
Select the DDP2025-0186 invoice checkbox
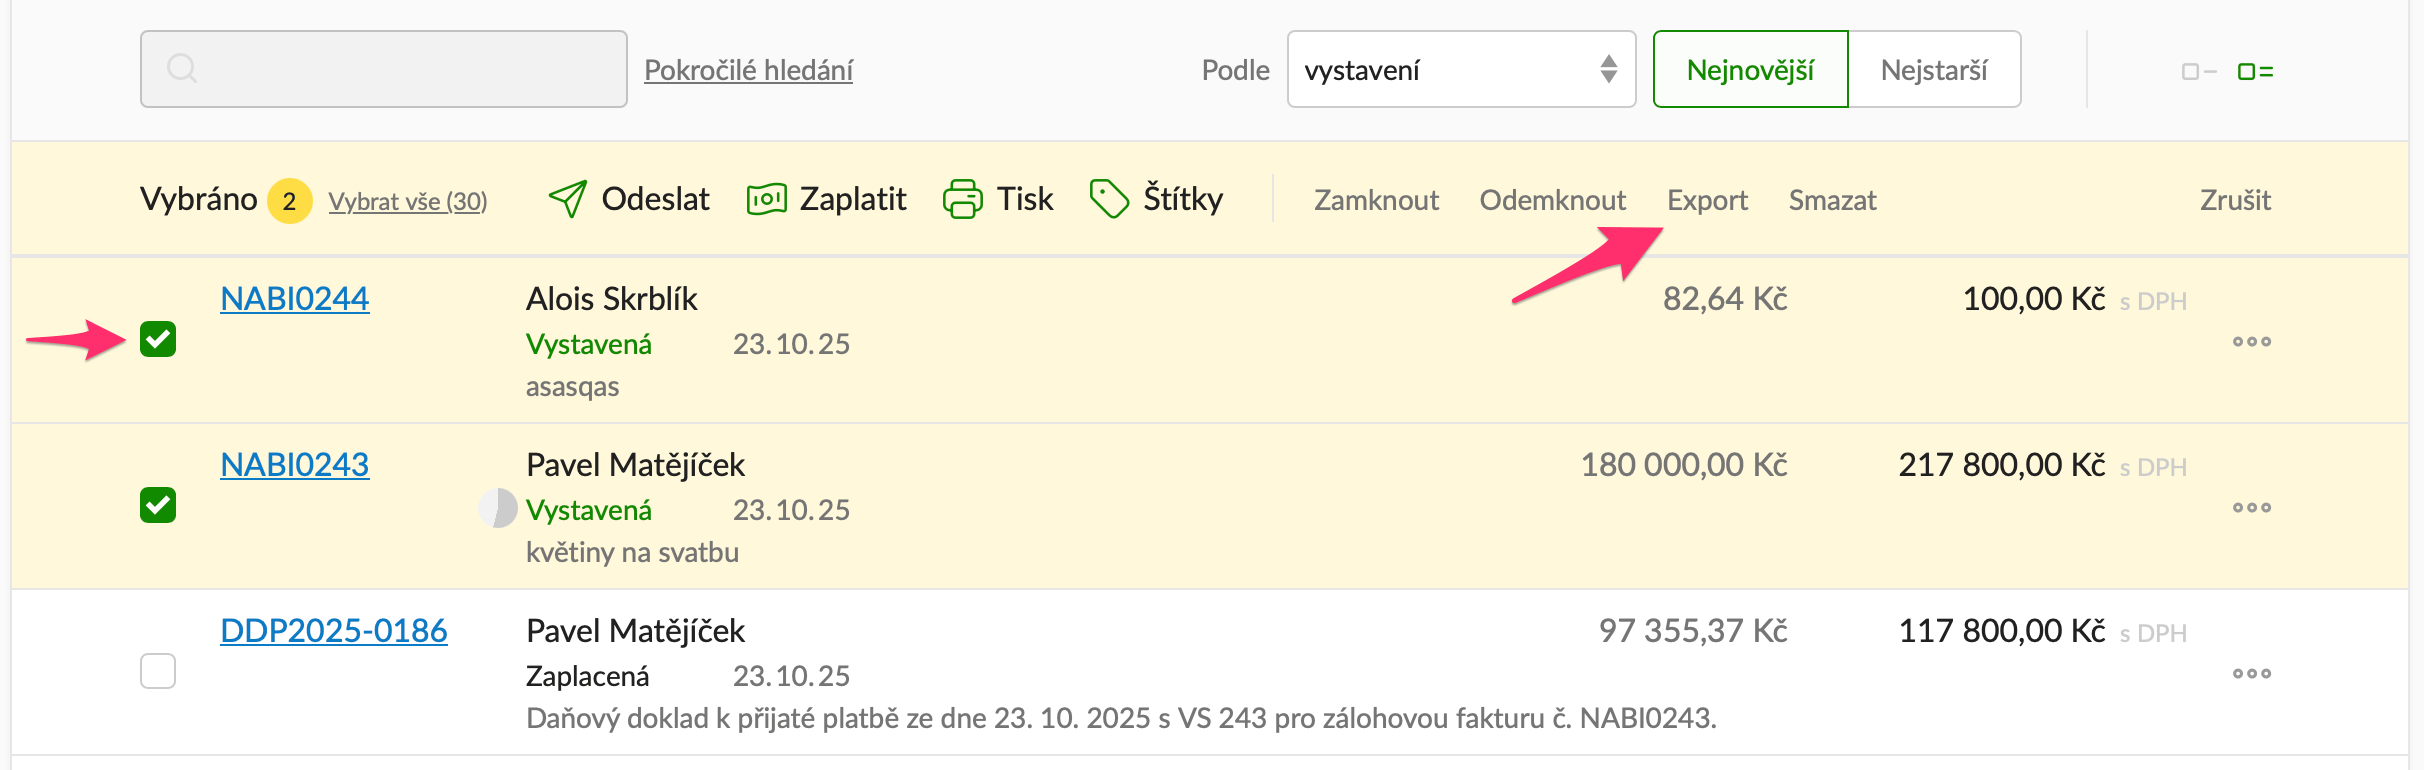[157, 673]
